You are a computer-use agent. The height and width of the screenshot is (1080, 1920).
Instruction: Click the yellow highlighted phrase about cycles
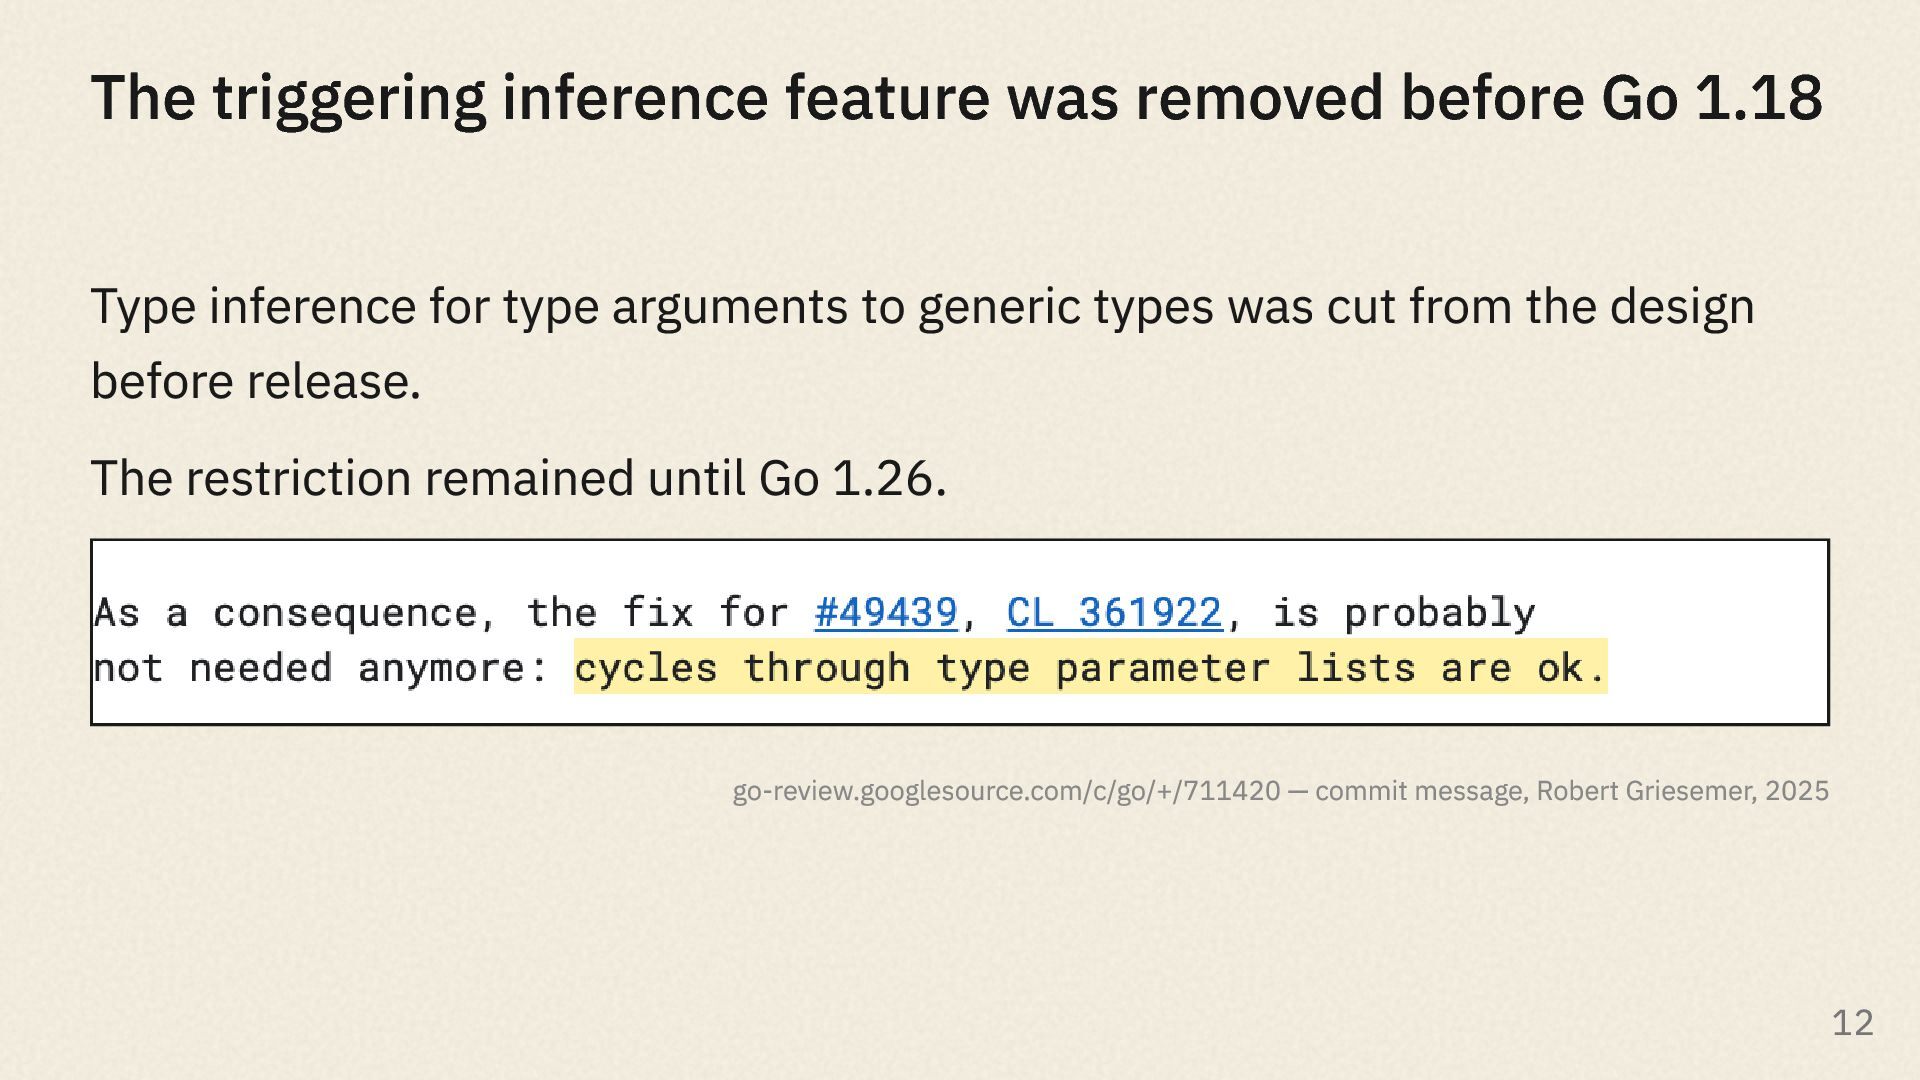1090,667
